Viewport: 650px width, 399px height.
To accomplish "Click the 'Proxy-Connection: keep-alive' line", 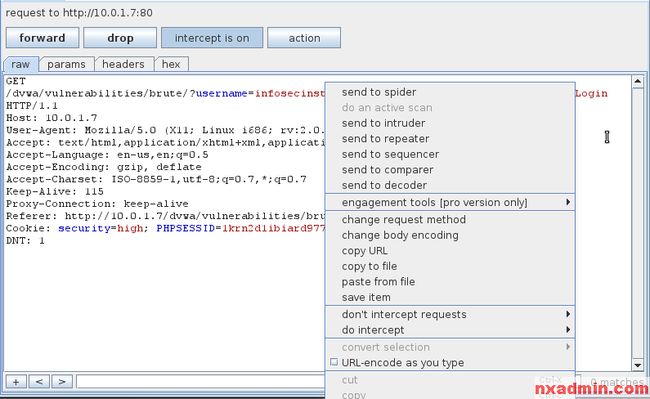I will pyautogui.click(x=97, y=204).
